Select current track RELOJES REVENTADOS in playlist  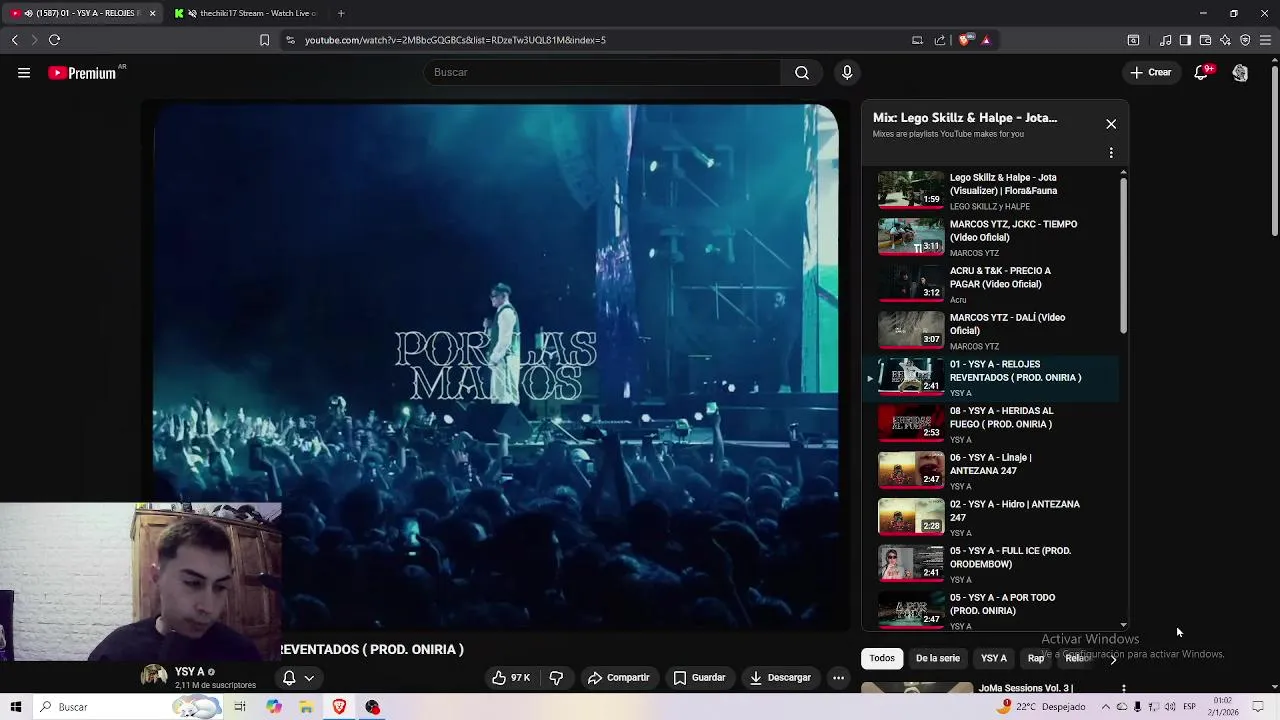tap(990, 378)
